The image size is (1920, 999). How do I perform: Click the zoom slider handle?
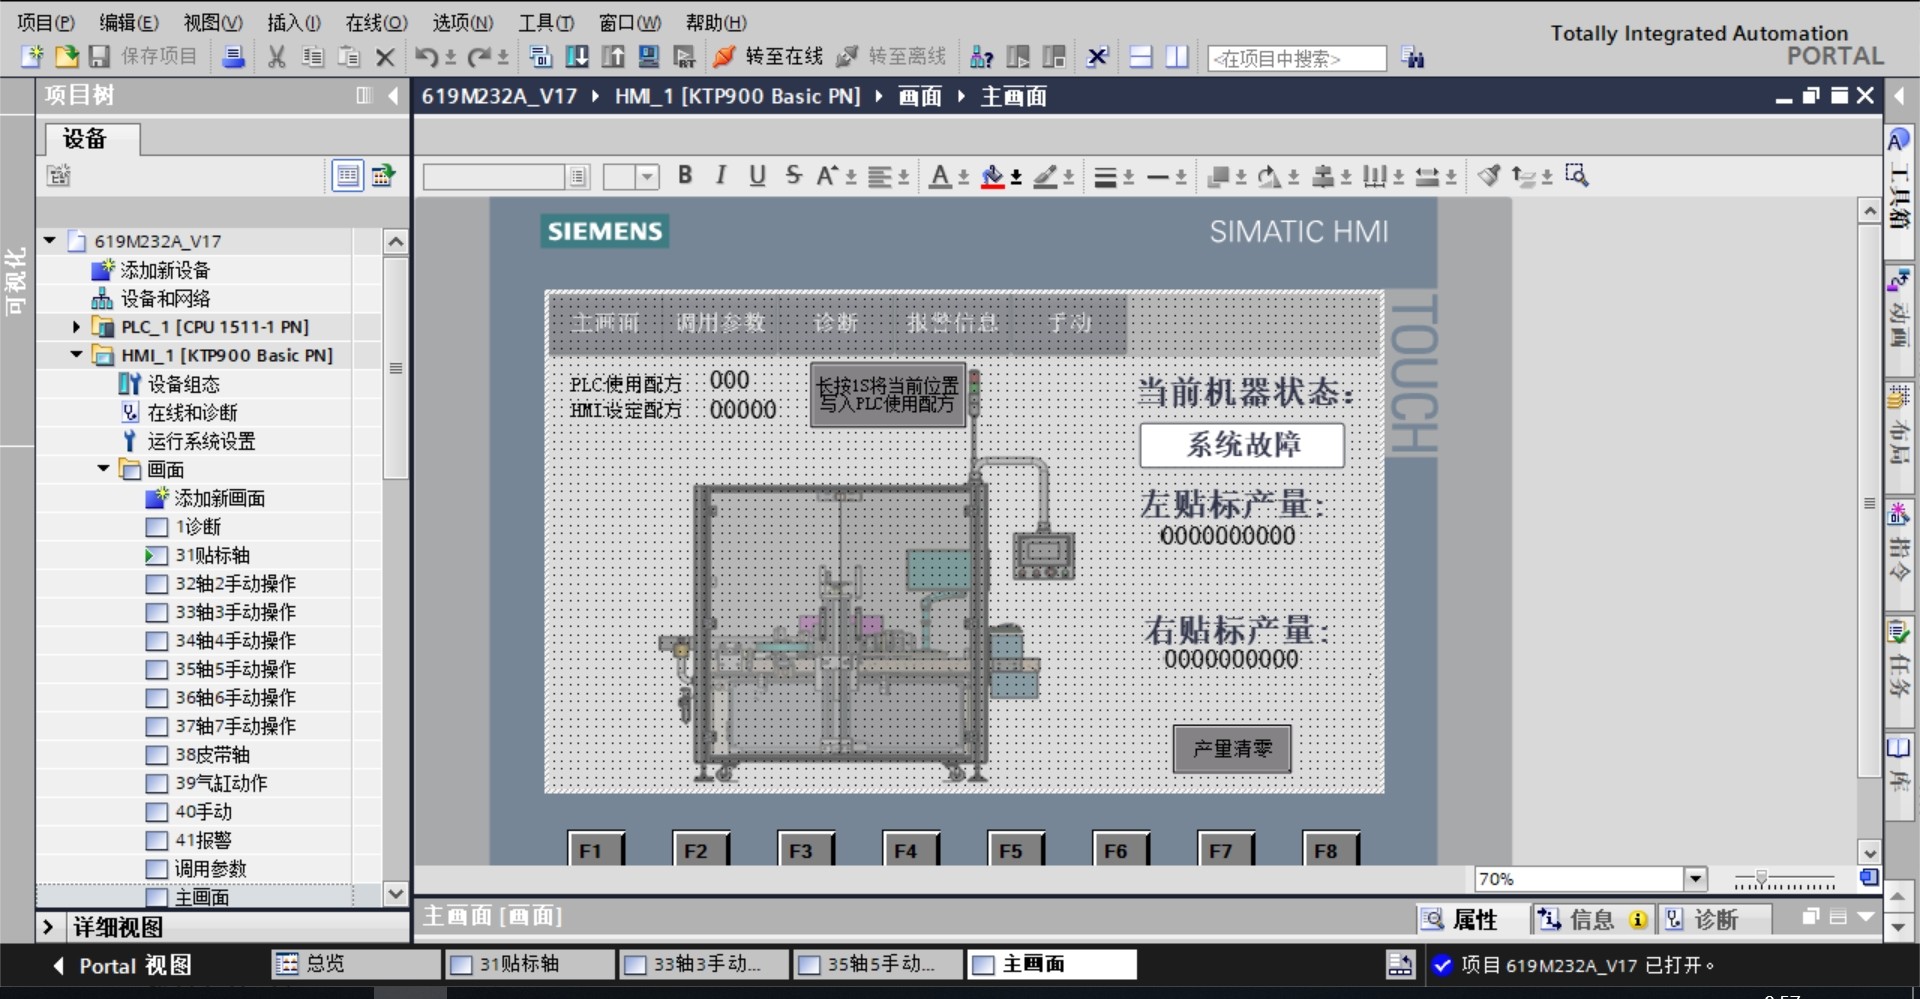pos(1761,879)
